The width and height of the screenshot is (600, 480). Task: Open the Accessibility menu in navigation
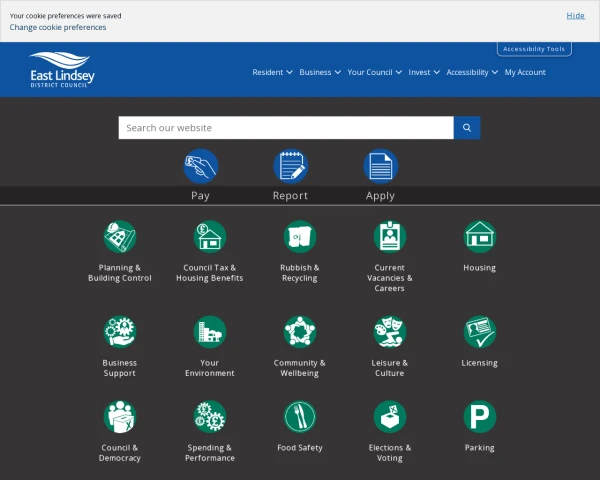click(x=471, y=73)
